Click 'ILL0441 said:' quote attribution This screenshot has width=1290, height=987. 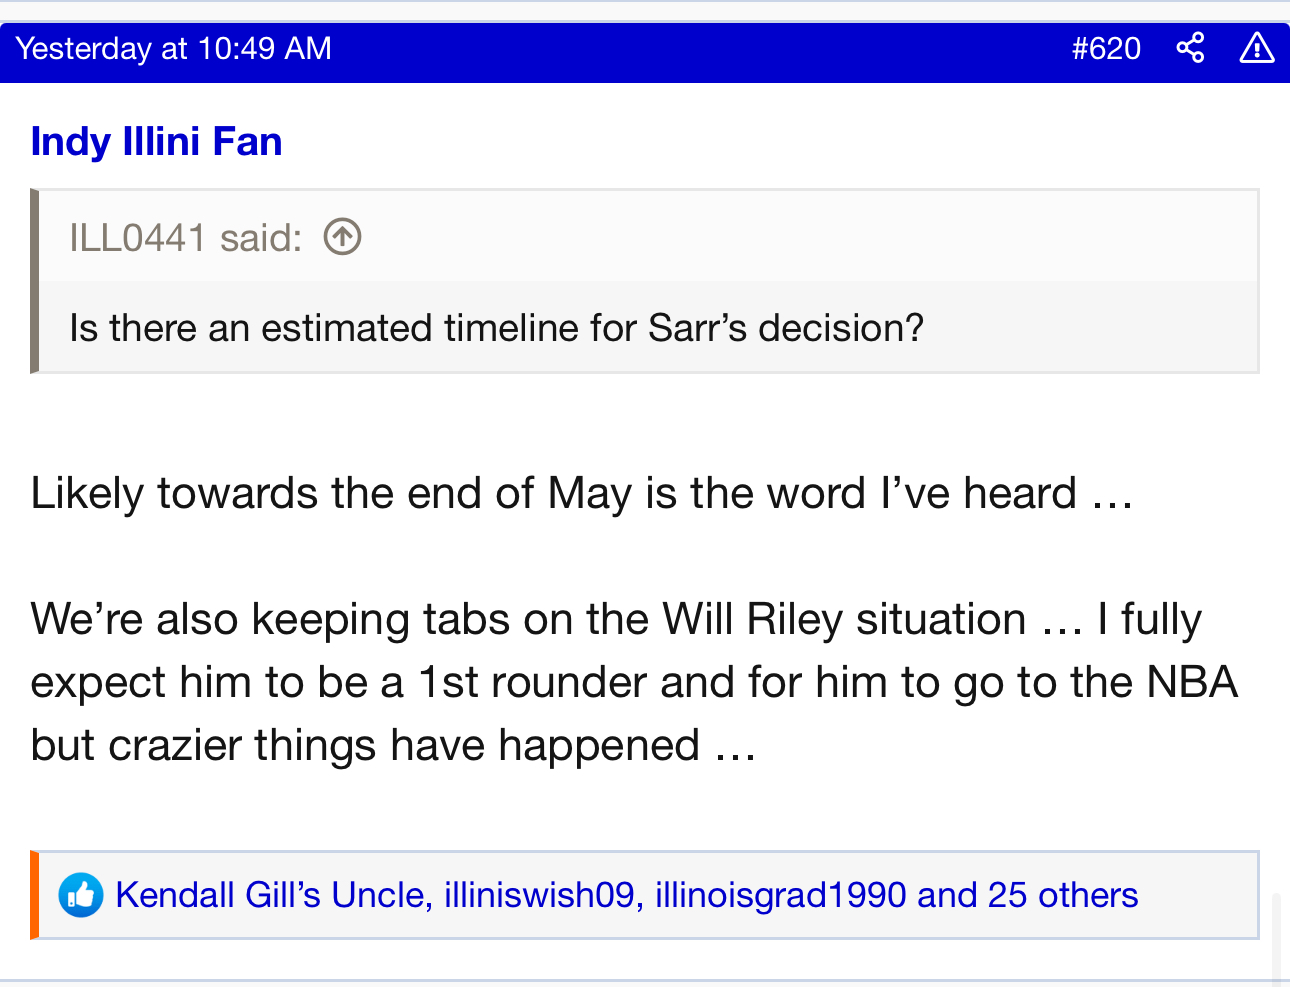(185, 238)
